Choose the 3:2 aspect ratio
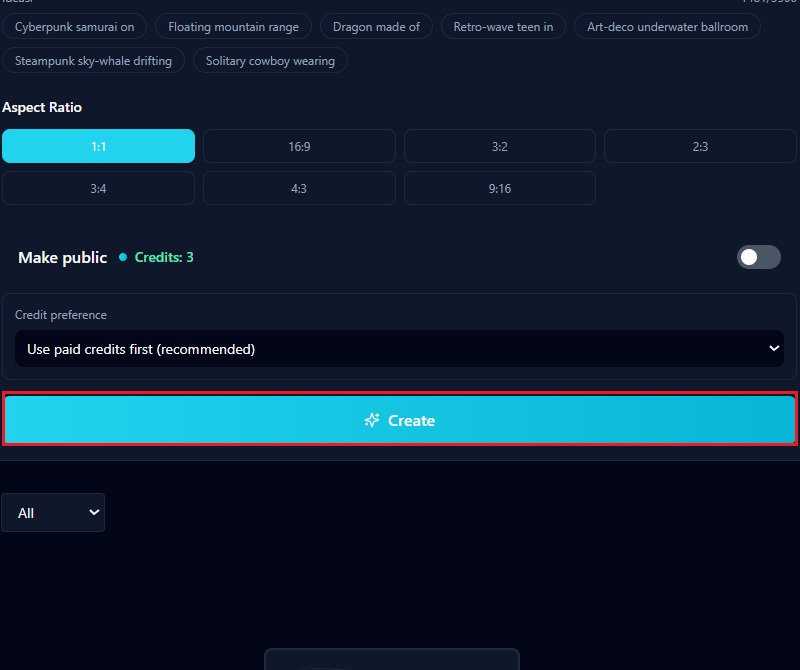Image resolution: width=800 pixels, height=670 pixels. click(x=499, y=146)
